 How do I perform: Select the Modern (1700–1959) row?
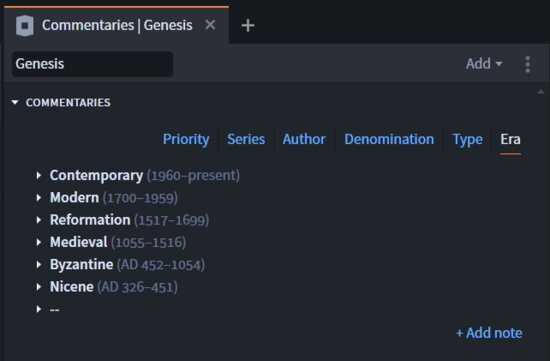pos(114,198)
